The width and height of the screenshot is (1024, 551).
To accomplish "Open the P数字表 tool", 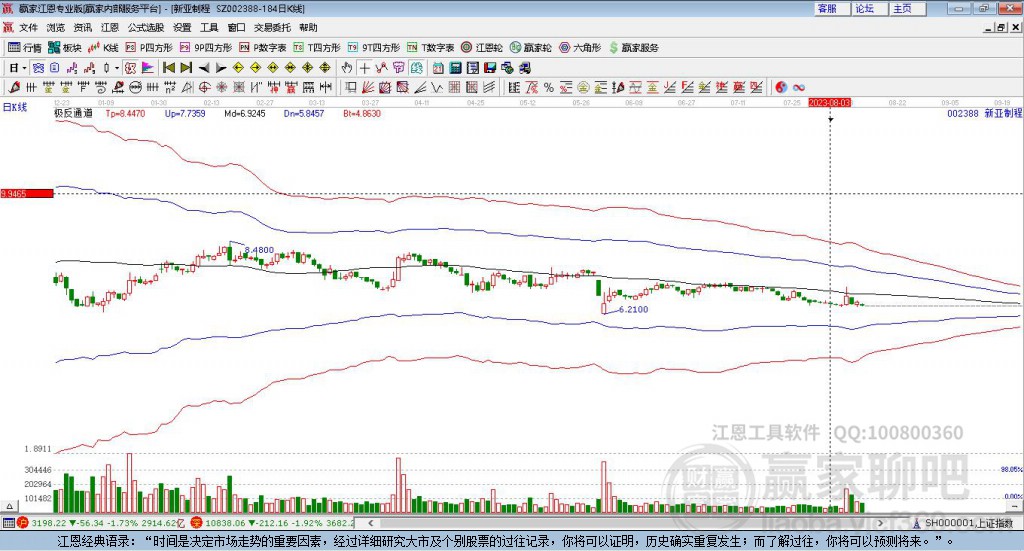I will pyautogui.click(x=263, y=48).
